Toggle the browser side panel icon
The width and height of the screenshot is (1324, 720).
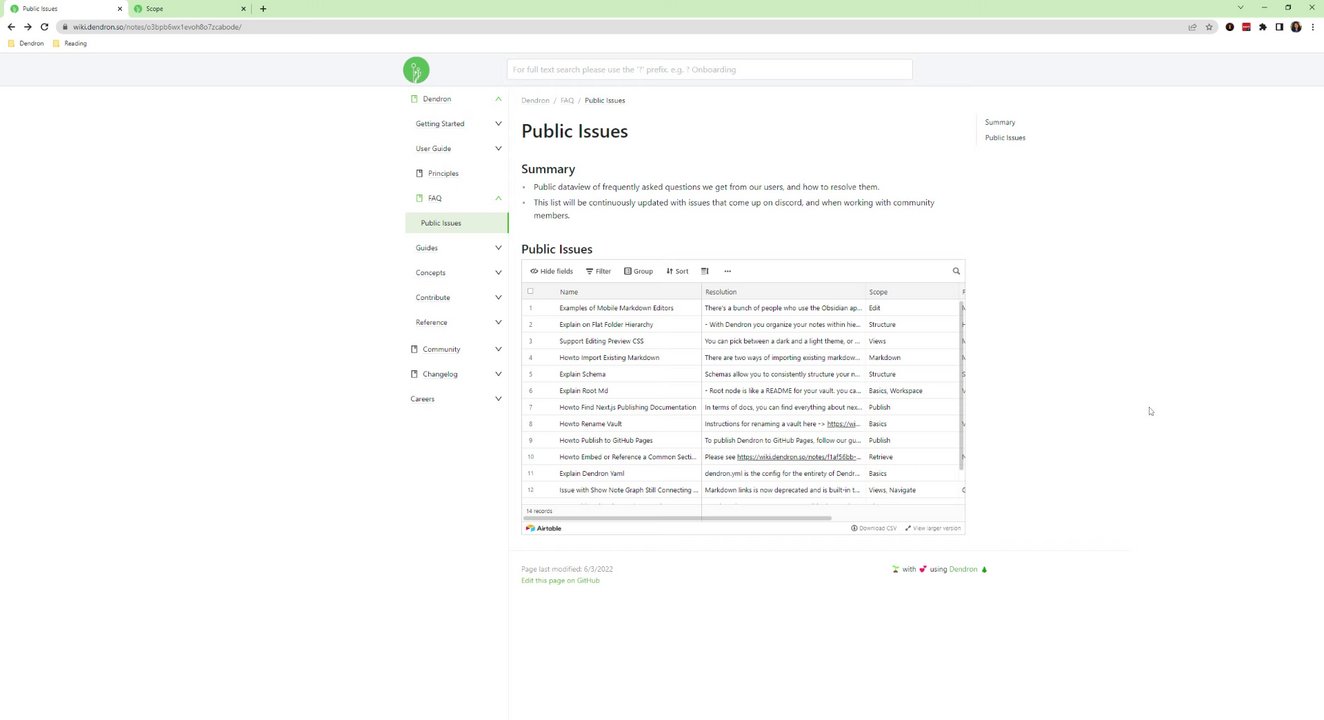[x=1279, y=27]
